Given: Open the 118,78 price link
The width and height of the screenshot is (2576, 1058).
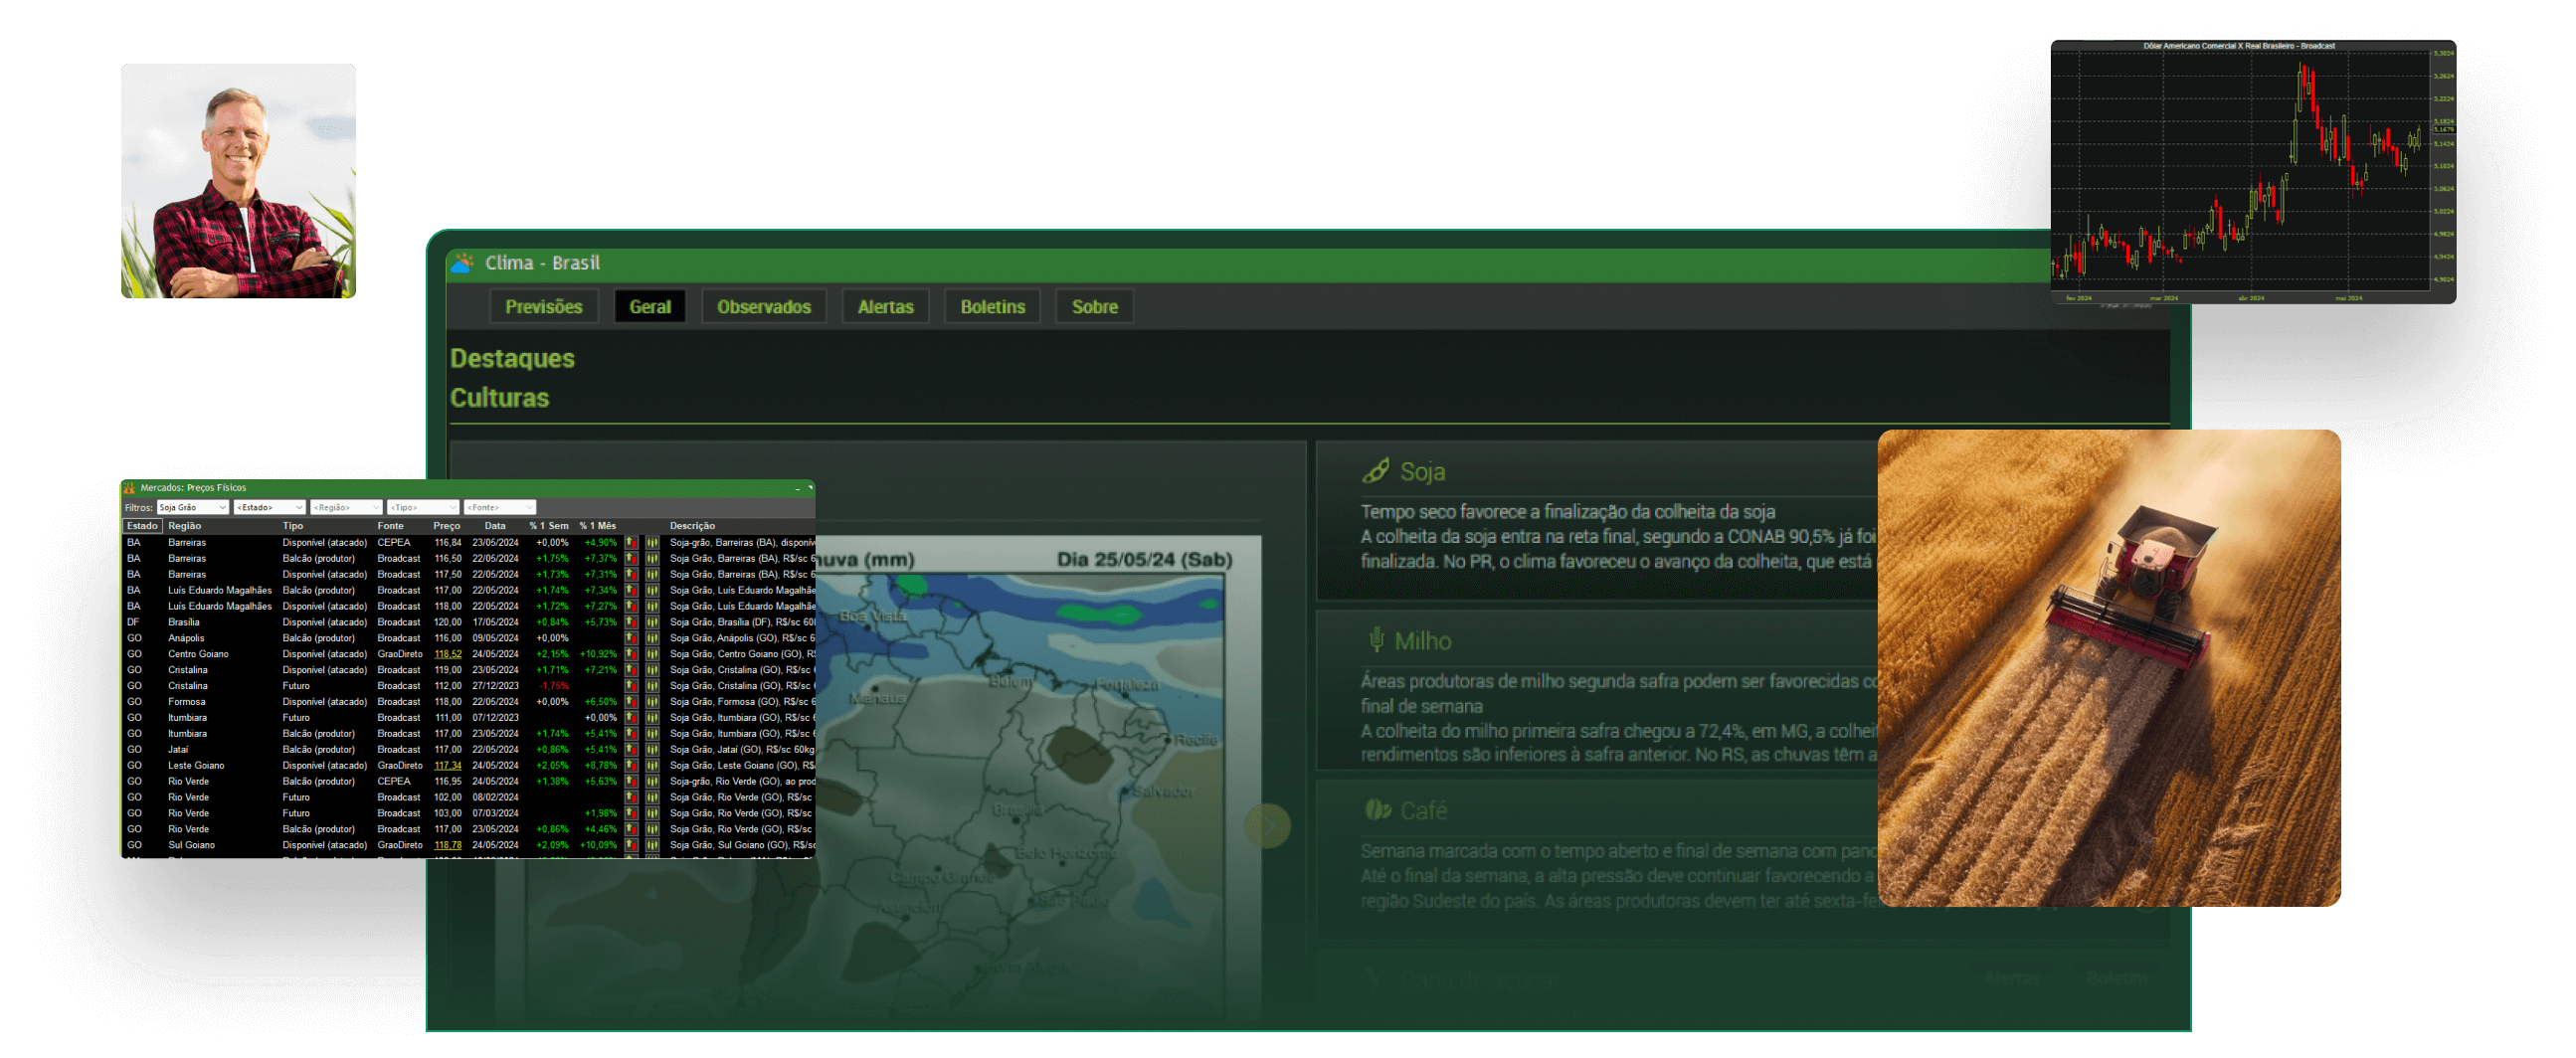Looking at the screenshot, I should [x=448, y=845].
